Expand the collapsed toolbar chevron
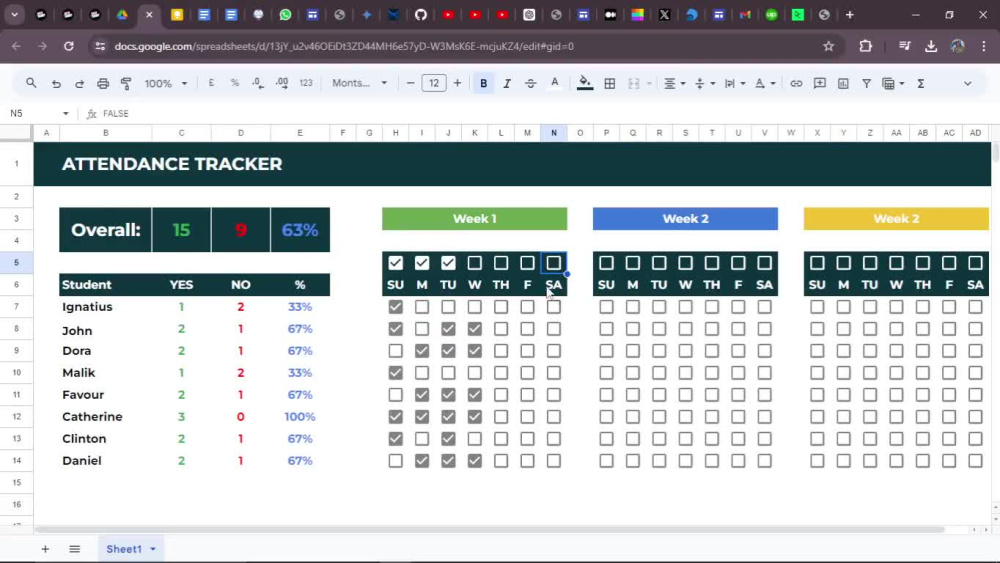This screenshot has width=1000, height=563. coord(967,84)
